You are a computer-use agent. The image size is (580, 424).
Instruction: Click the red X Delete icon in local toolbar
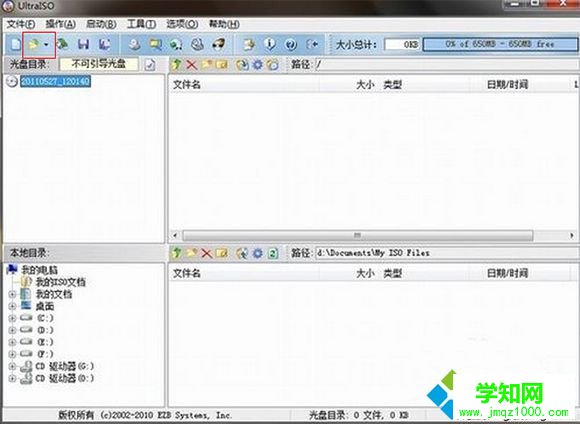(x=206, y=253)
